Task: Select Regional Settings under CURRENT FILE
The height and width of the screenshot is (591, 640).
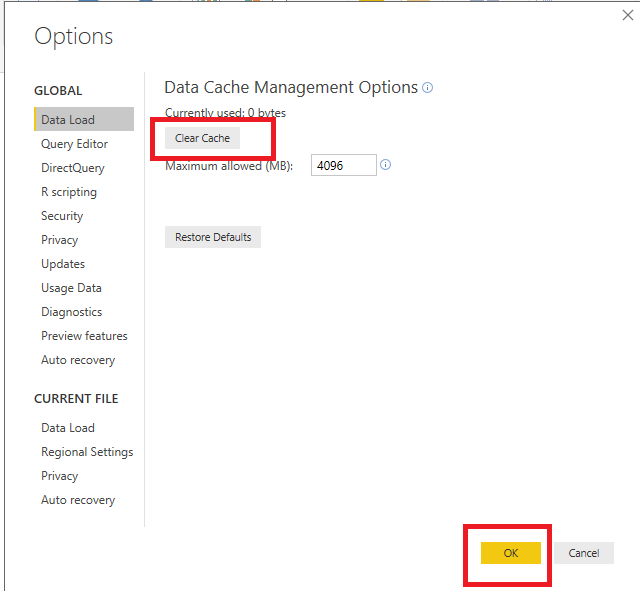Action: pos(87,452)
